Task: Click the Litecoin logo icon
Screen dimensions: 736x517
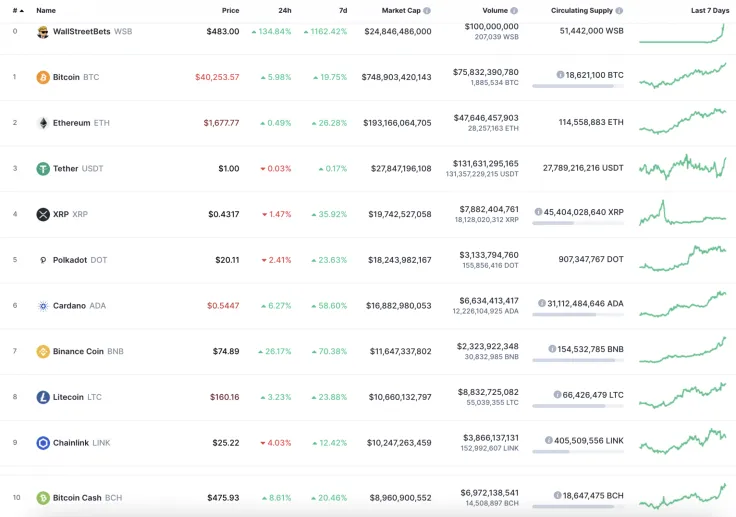Action: click(x=43, y=397)
